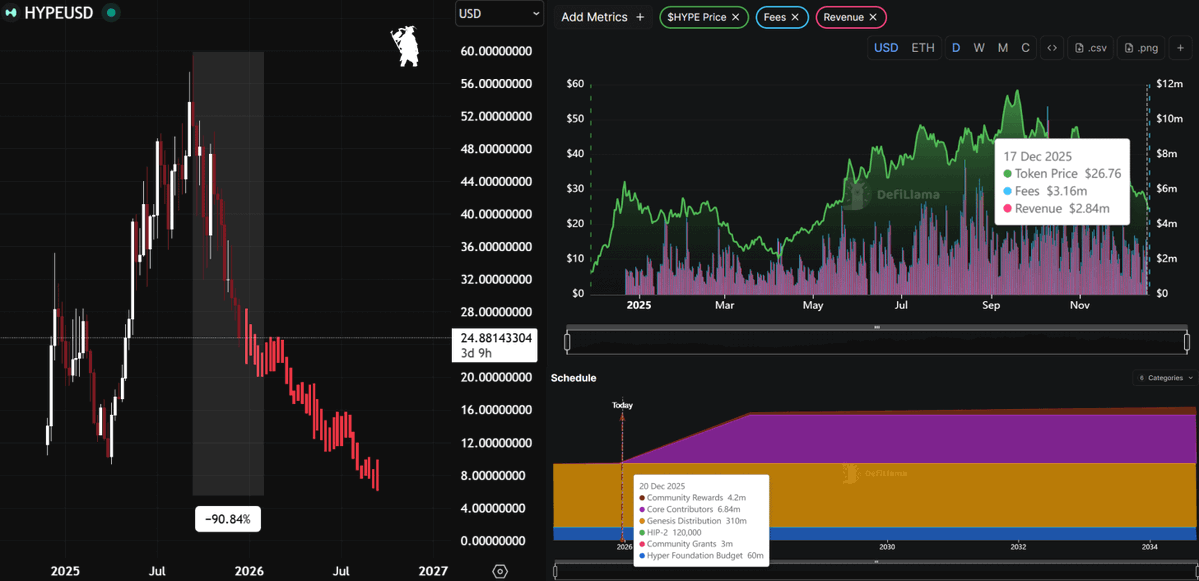This screenshot has width=1199, height=581.
Task: Click Revenue $2.84m in tooltip
Action: point(1056,208)
